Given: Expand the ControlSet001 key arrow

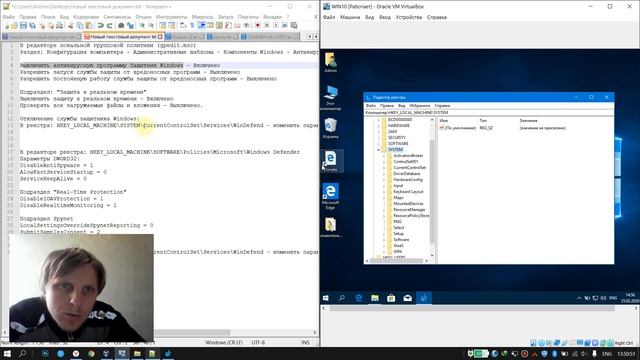Looking at the screenshot, I should pos(384,162).
